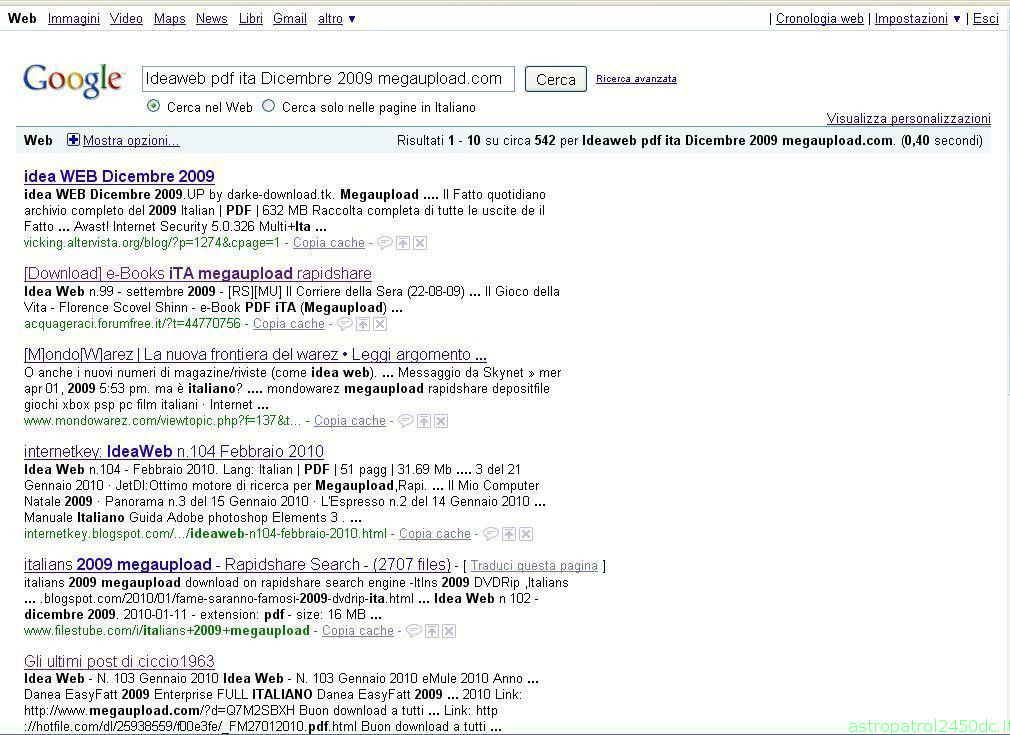
Task: Click comment icon on internetkey.blogspot result
Action: coord(491,534)
